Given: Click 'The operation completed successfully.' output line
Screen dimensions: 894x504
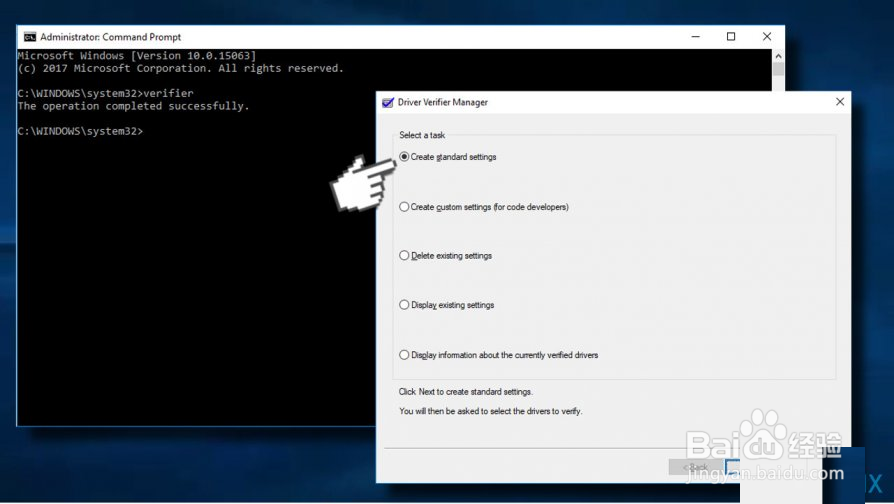Looking at the screenshot, I should click(x=133, y=106).
